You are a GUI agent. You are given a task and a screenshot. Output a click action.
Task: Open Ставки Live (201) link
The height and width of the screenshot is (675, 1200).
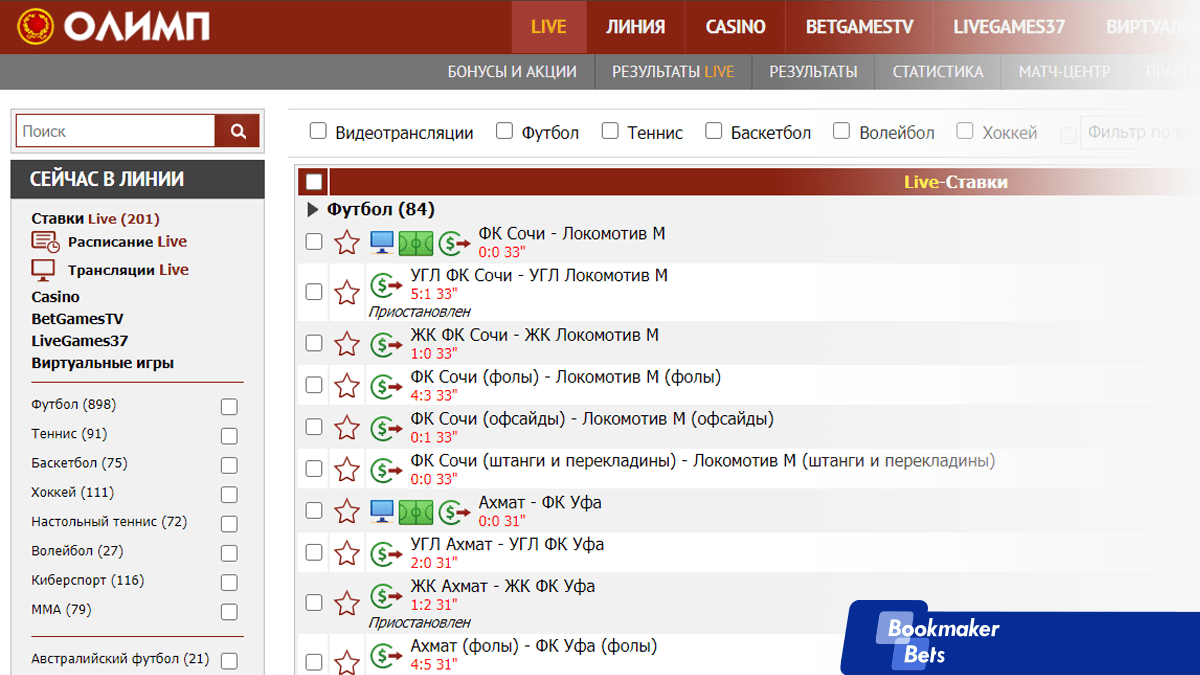pyautogui.click(x=95, y=219)
